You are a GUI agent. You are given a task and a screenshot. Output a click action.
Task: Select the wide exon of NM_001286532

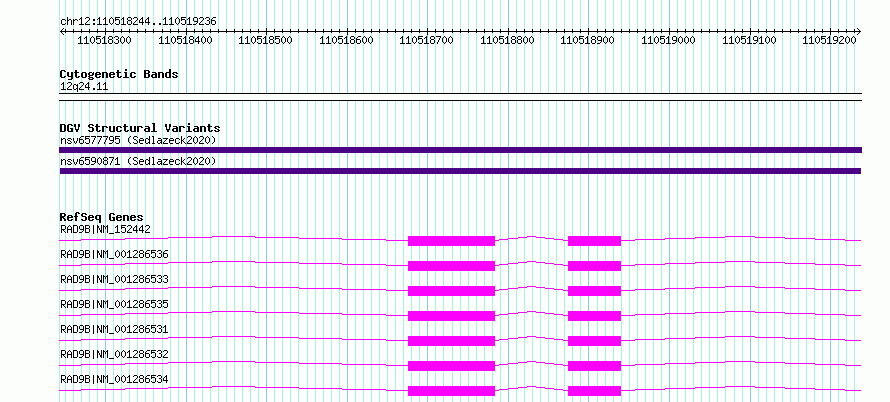(x=451, y=366)
